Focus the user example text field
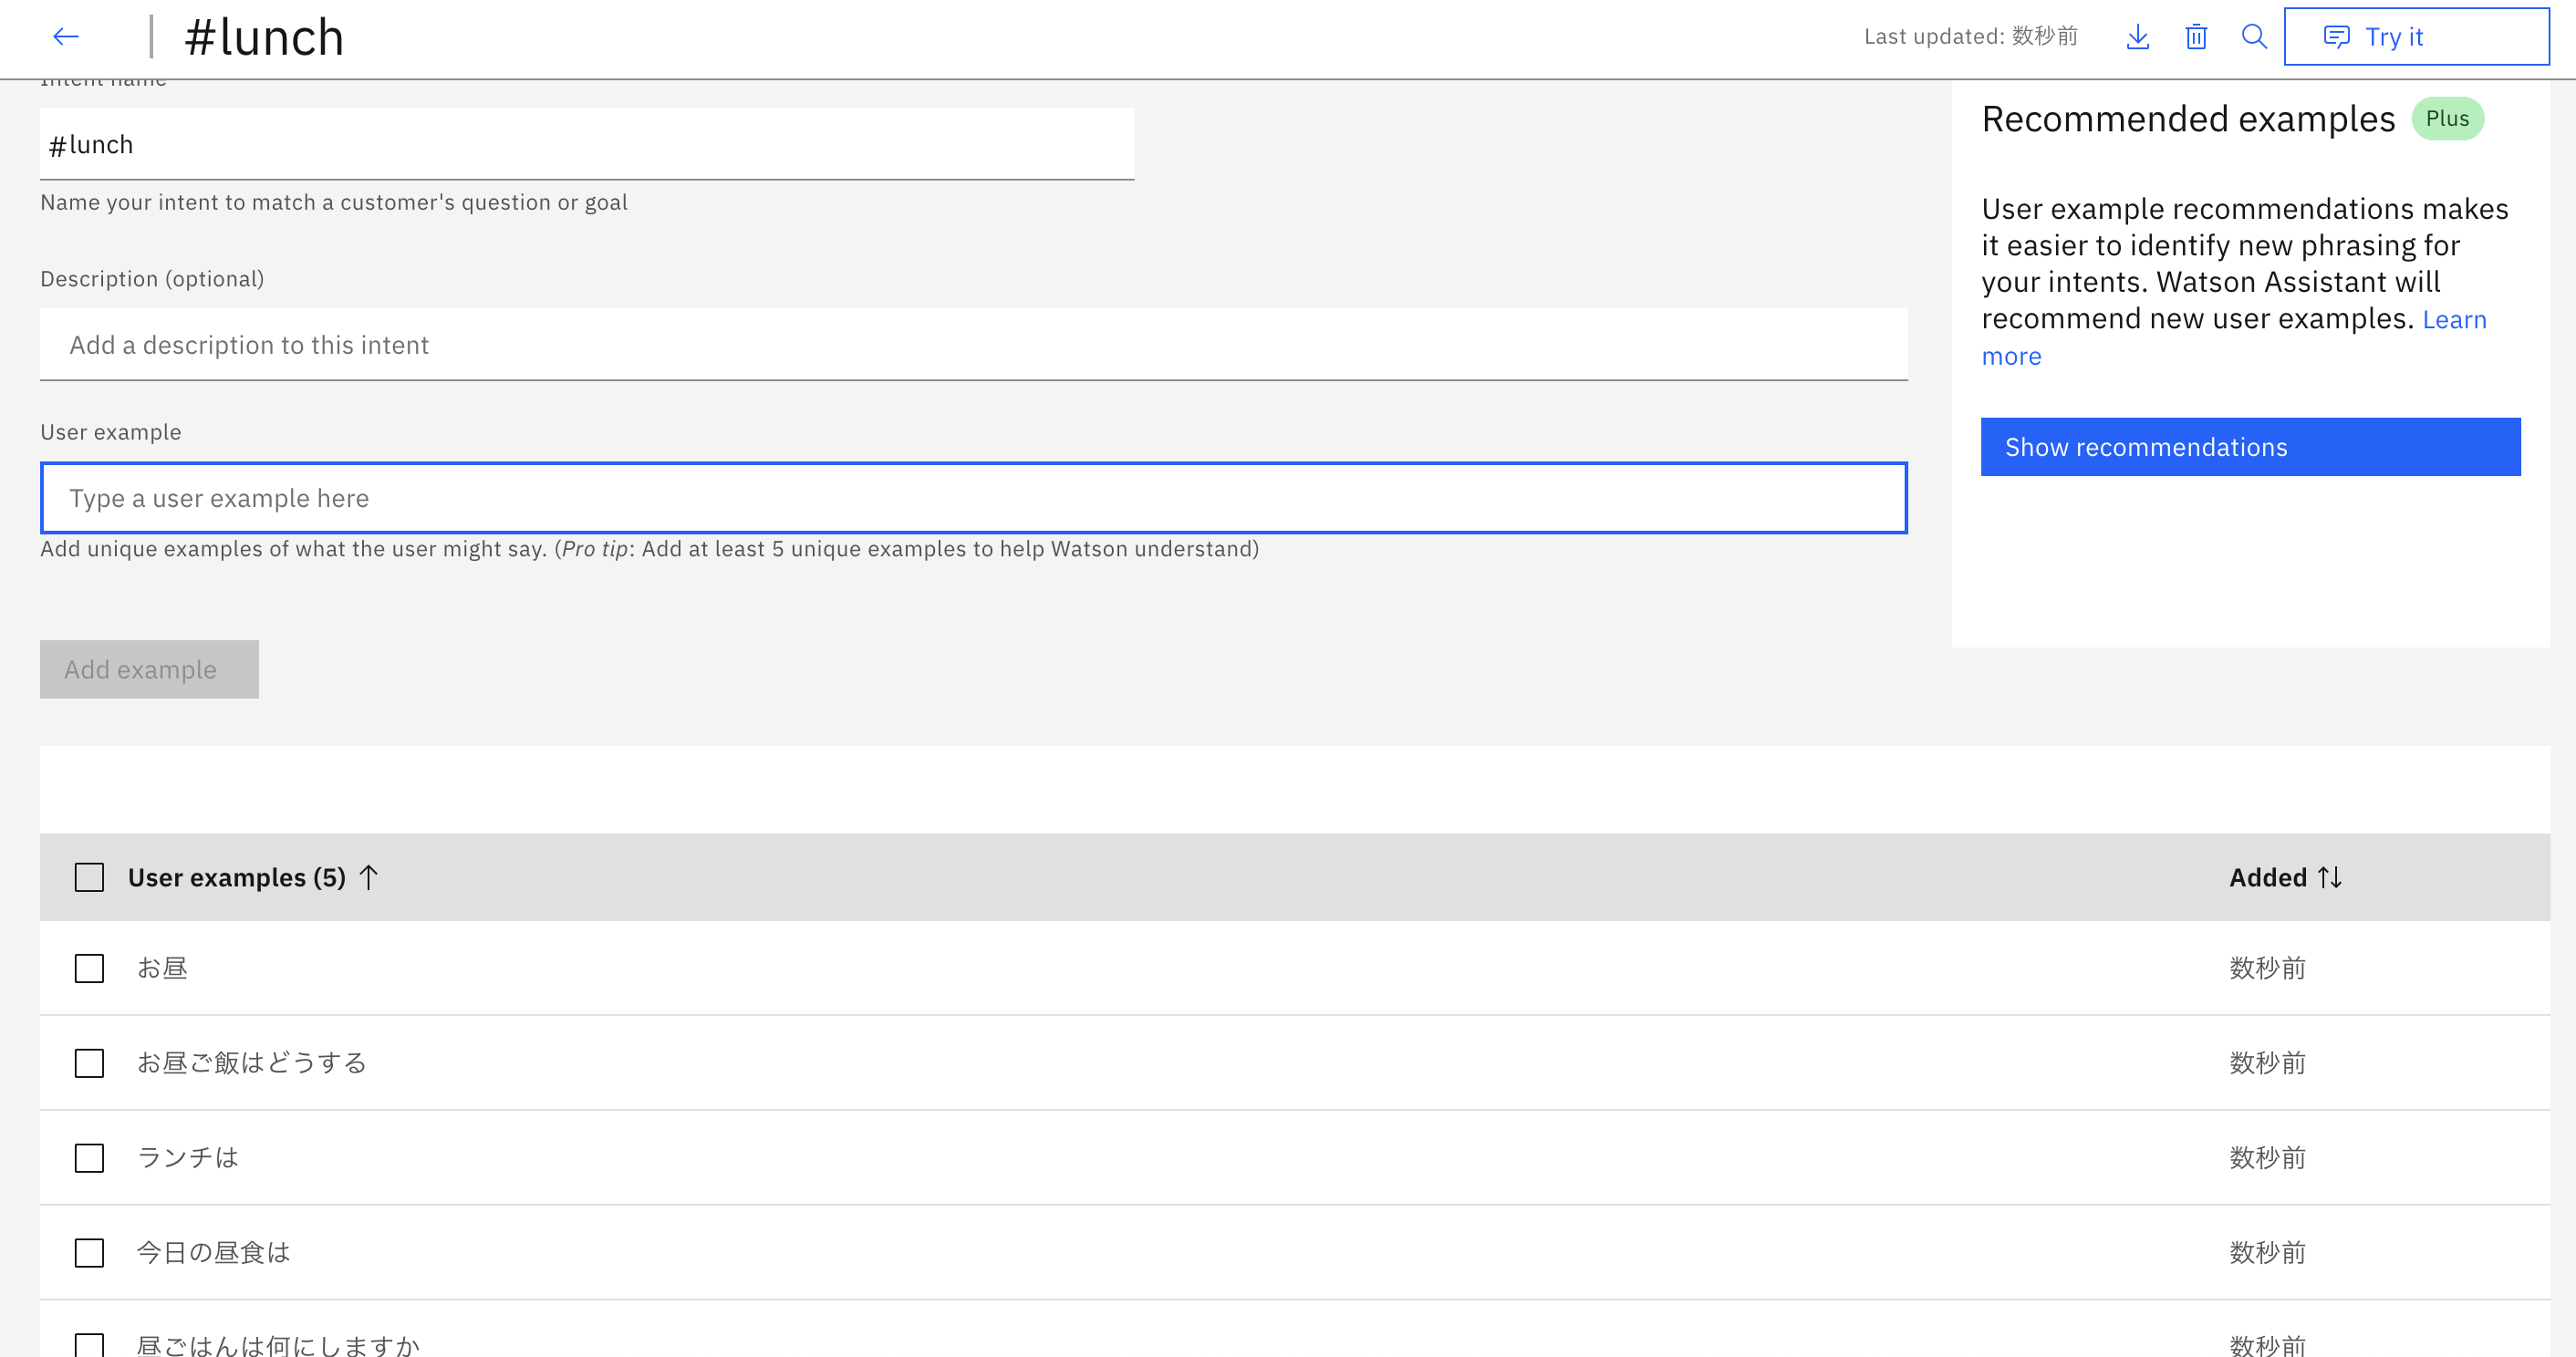This screenshot has width=2576, height=1357. click(x=973, y=498)
